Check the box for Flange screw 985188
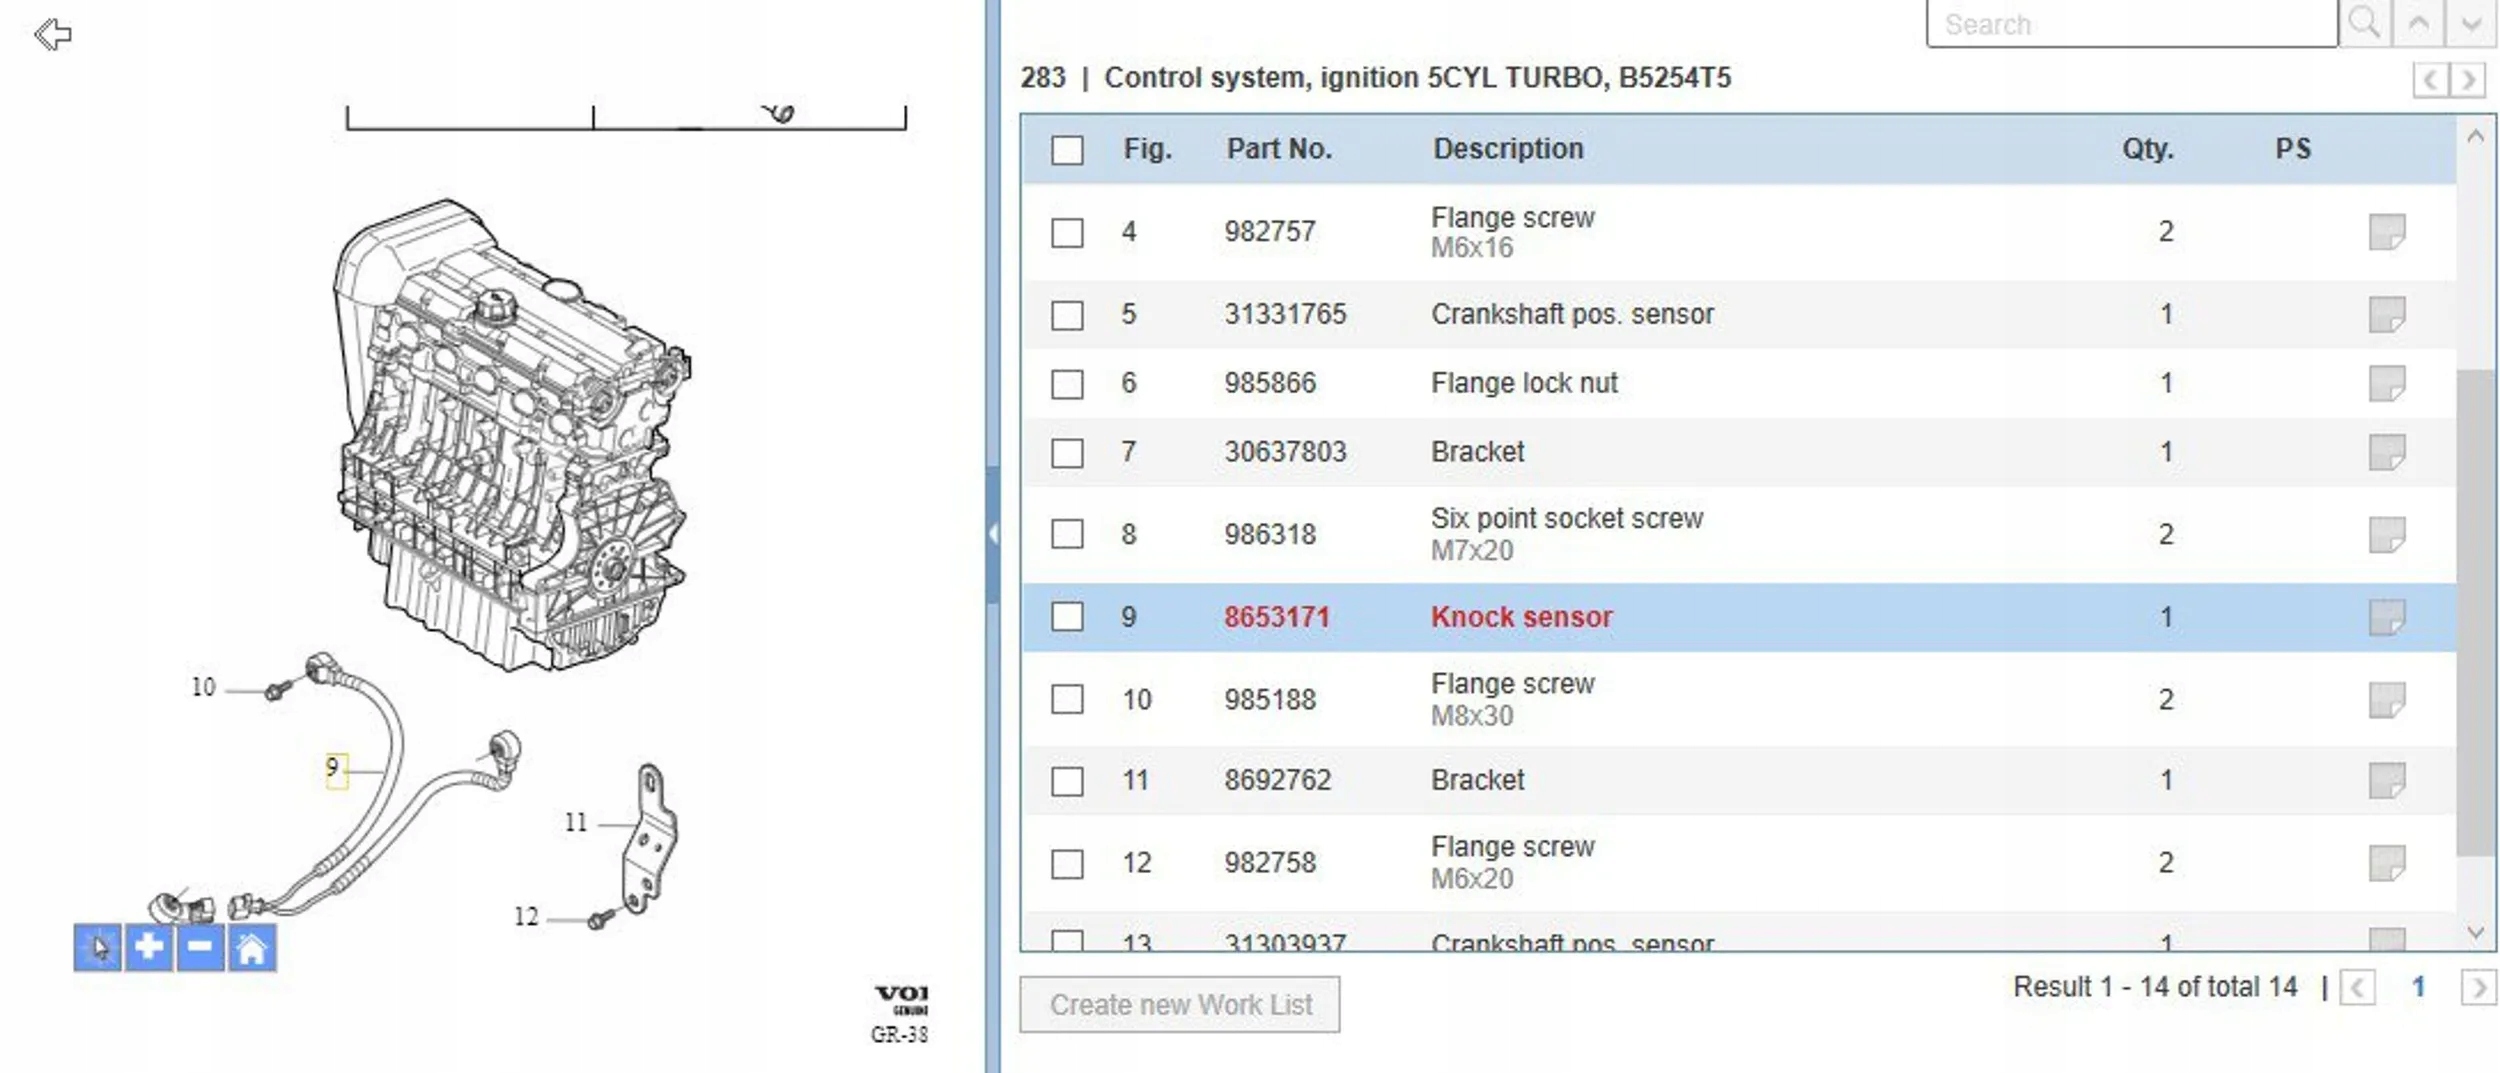Screen dimensions: 2500x1073 [x=1067, y=699]
